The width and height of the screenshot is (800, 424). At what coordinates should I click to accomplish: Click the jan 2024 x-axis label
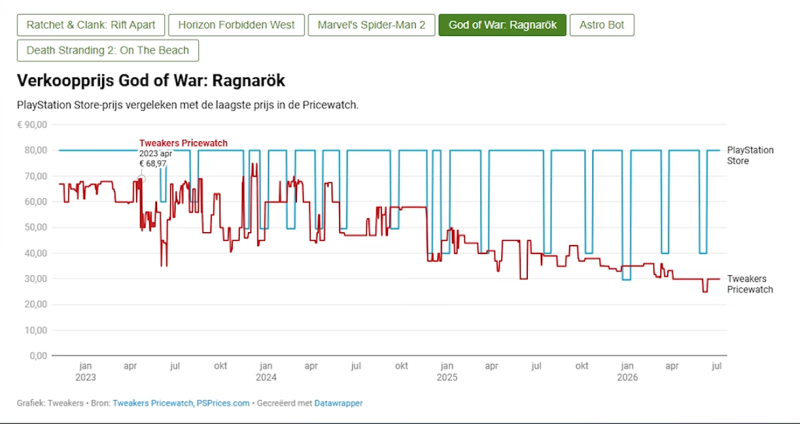pyautogui.click(x=266, y=372)
